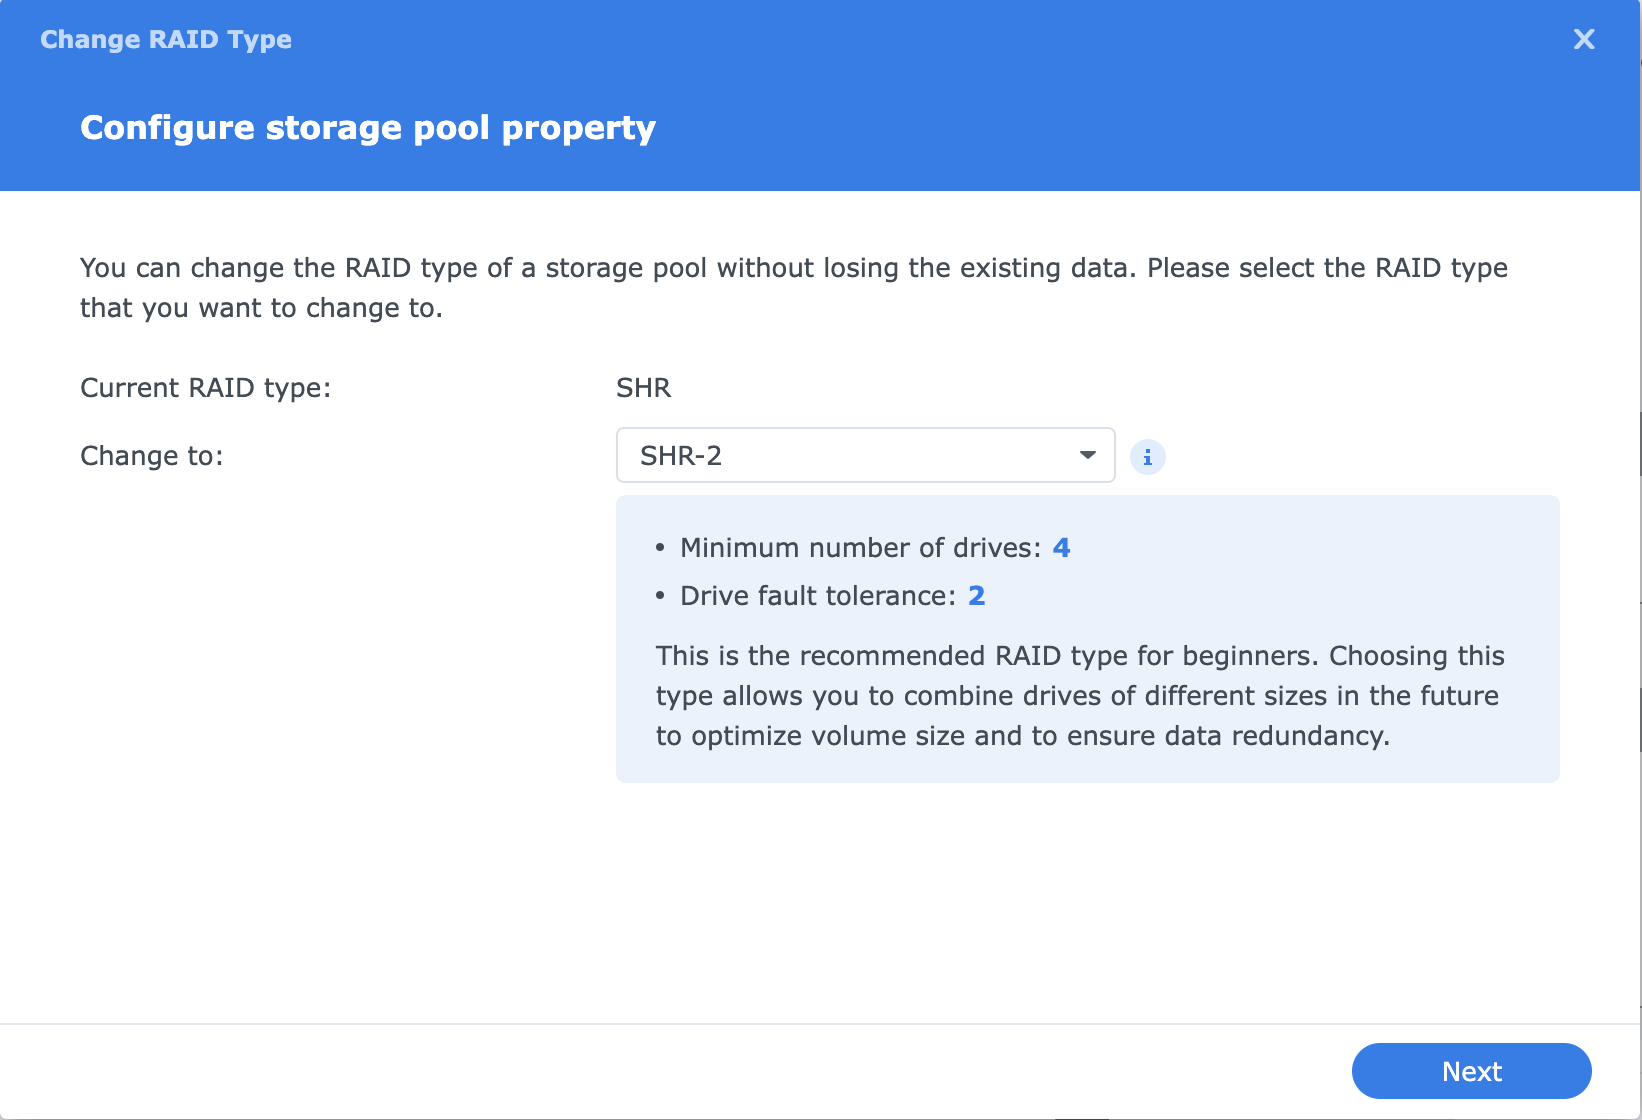This screenshot has width=1642, height=1120.
Task: Click the Minimum number of drives text
Action: pos(860,548)
